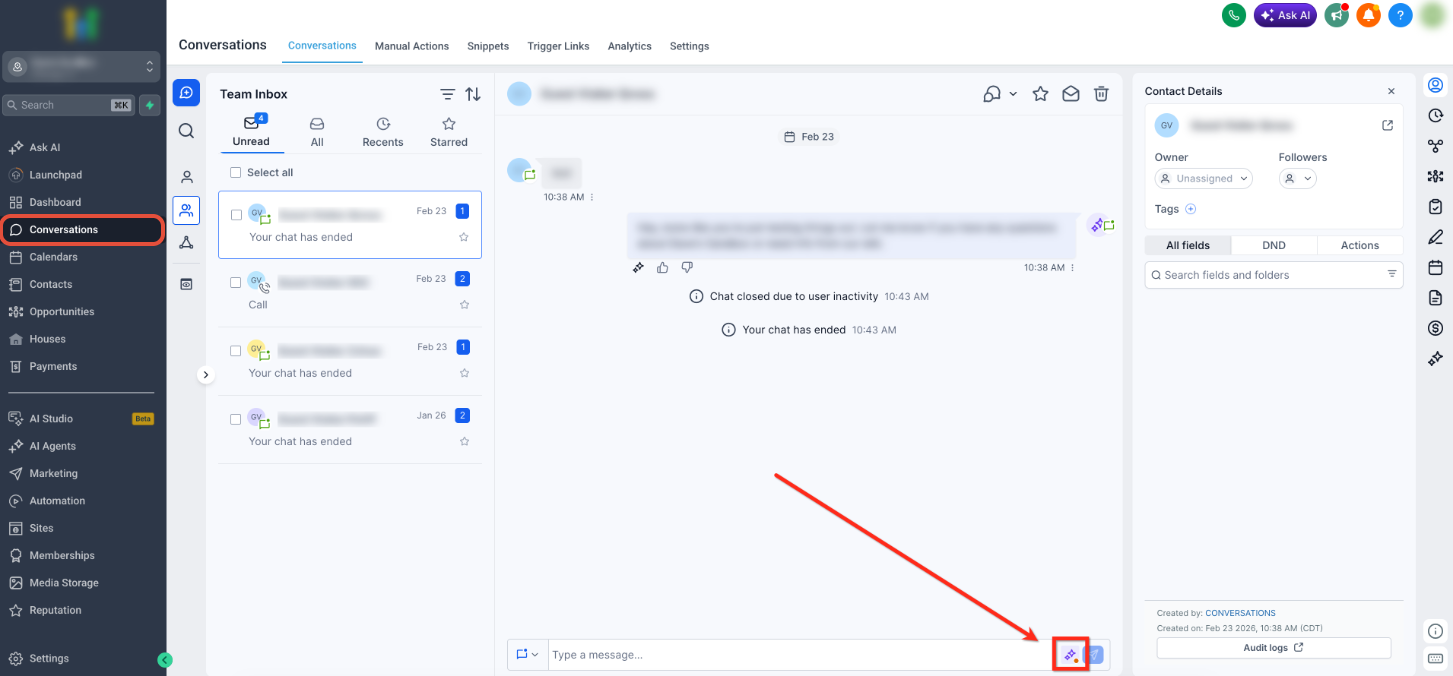
Task: Click the sort arrows in Team Inbox
Action: click(x=473, y=94)
